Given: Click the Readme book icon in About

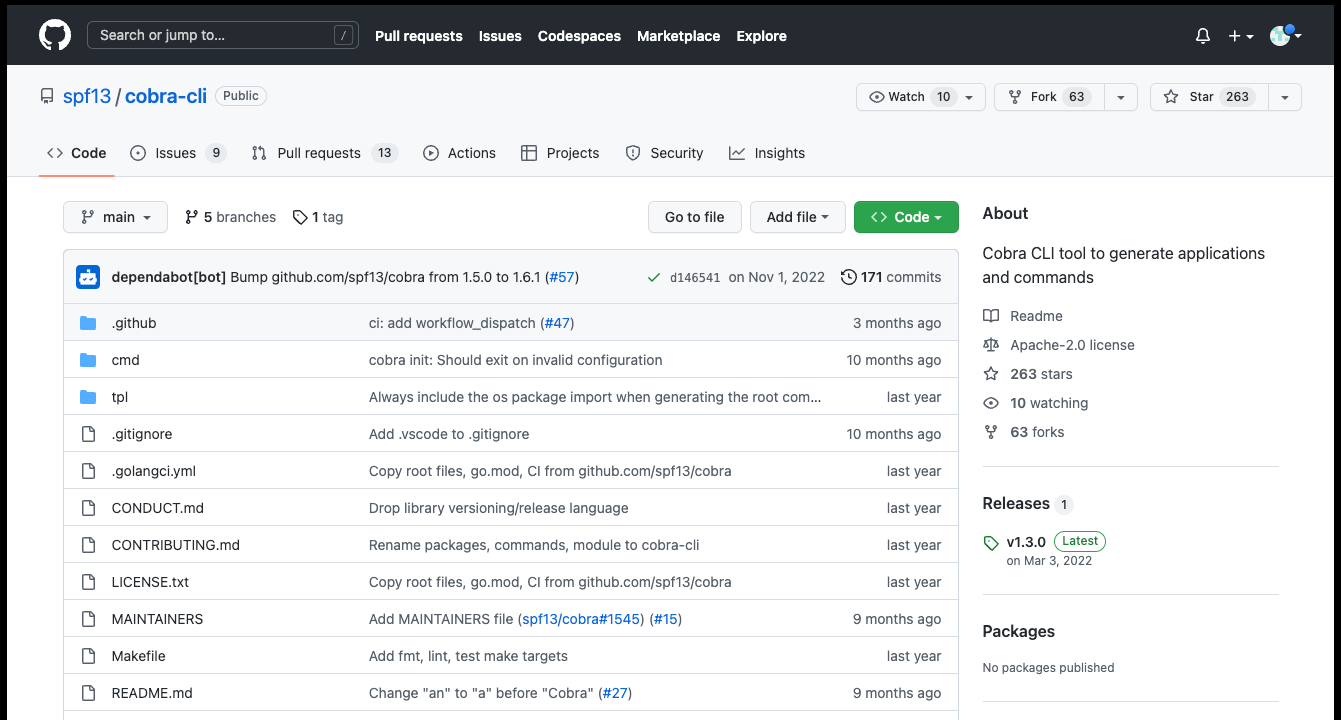Looking at the screenshot, I should coord(990,315).
